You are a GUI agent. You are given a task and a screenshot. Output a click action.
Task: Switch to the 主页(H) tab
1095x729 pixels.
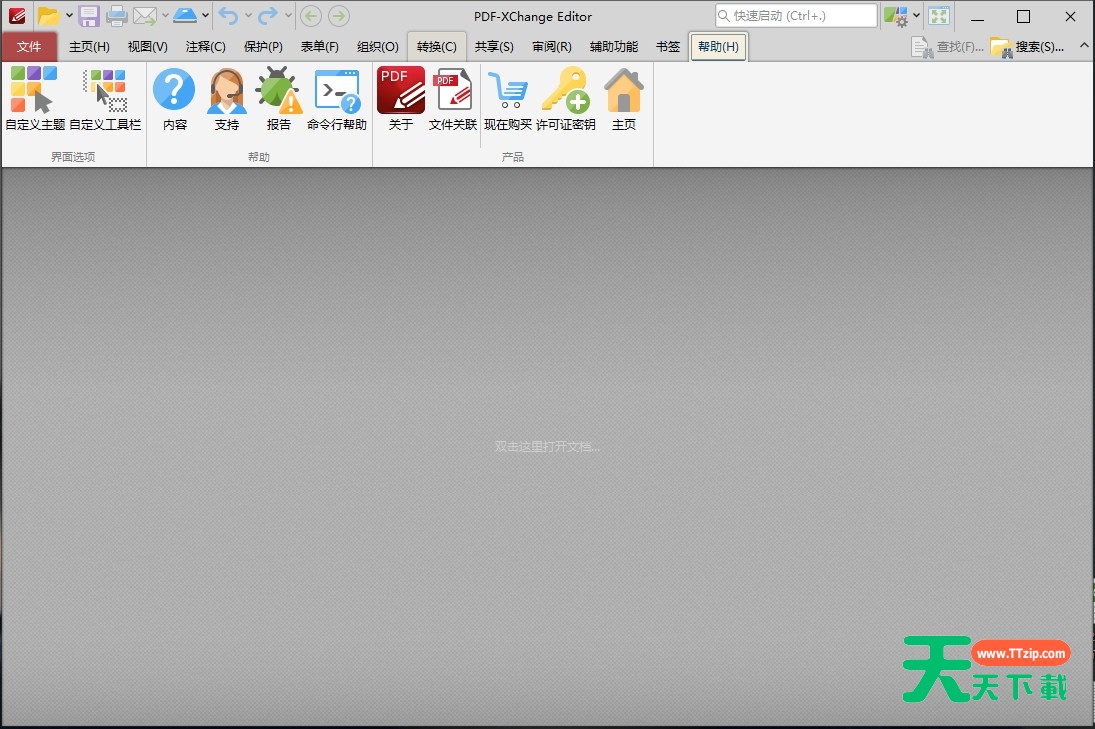point(89,47)
